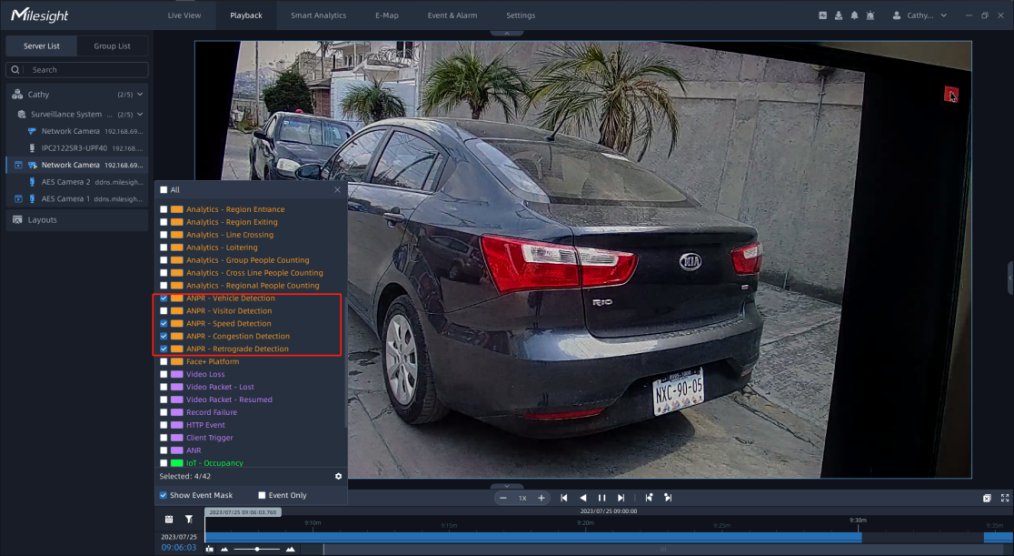The width and height of the screenshot is (1014, 556).
Task: Close the event filter popup
Action: point(337,190)
